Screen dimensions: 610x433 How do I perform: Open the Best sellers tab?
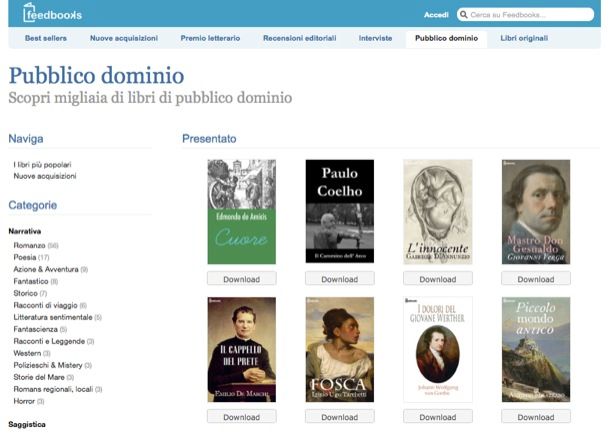[x=46, y=38]
